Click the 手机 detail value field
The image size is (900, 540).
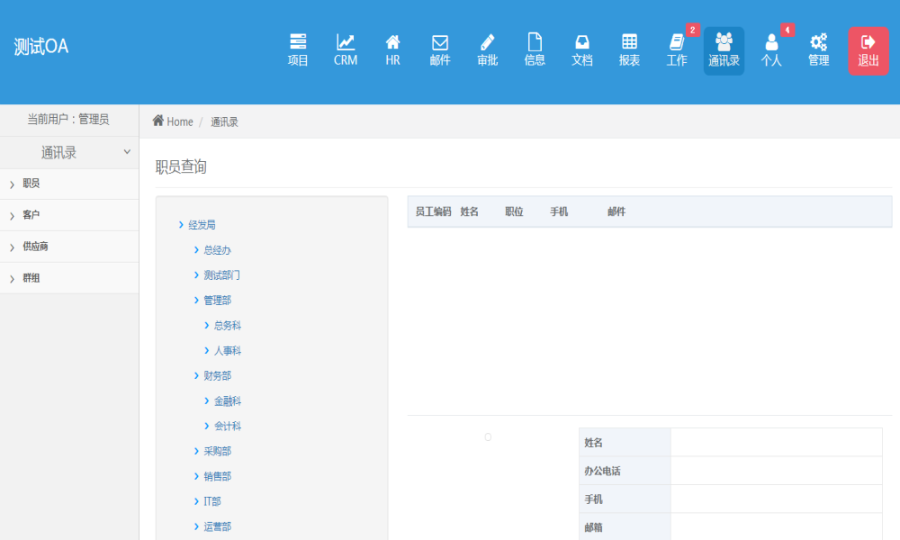776,499
